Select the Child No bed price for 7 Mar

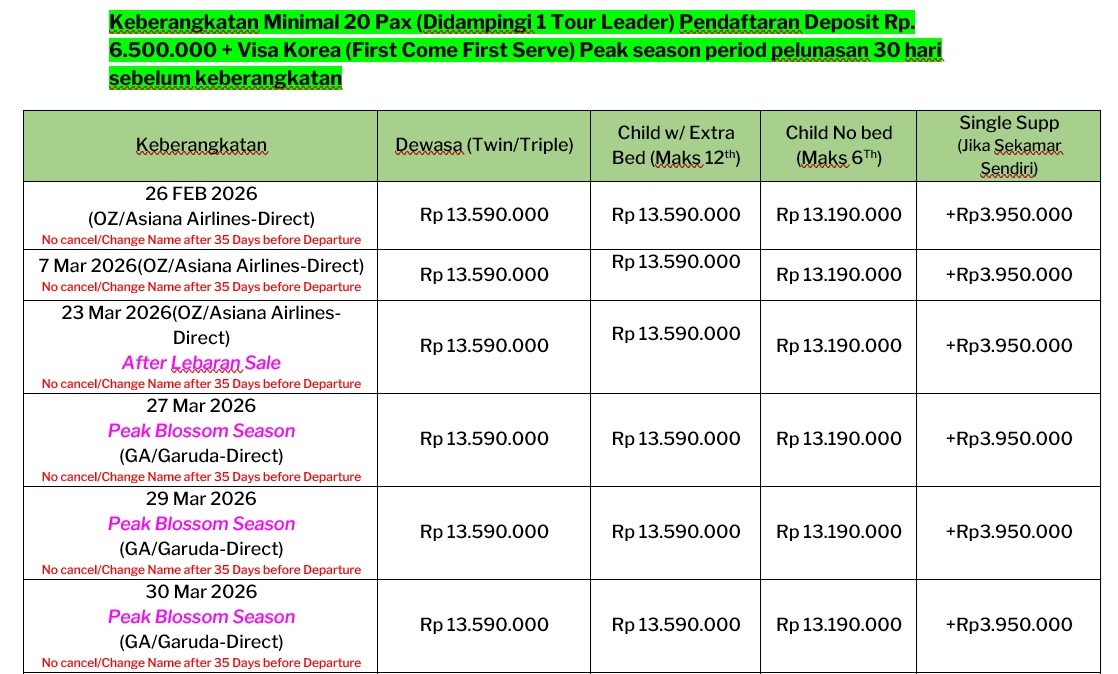click(838, 275)
